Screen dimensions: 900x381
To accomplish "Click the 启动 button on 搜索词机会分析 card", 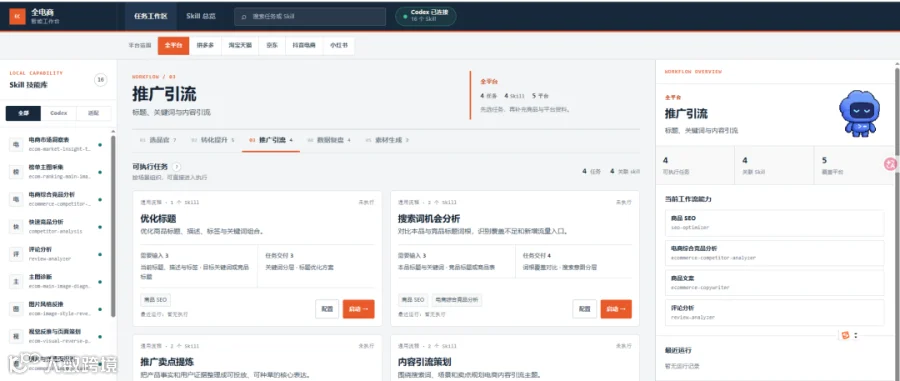I will click(616, 309).
